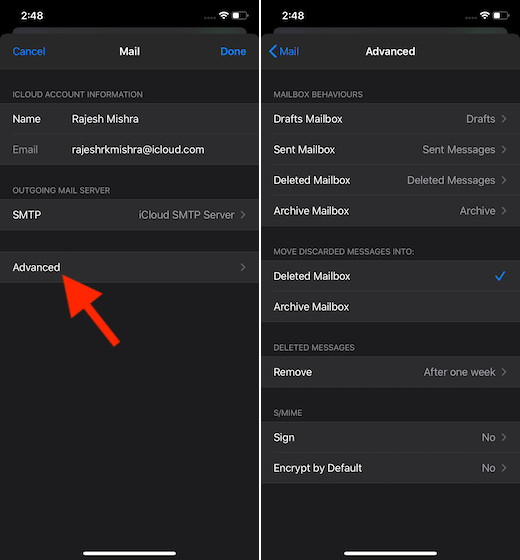
Task: Tap the Wi-Fi icon in left status bar
Action: click(224, 15)
